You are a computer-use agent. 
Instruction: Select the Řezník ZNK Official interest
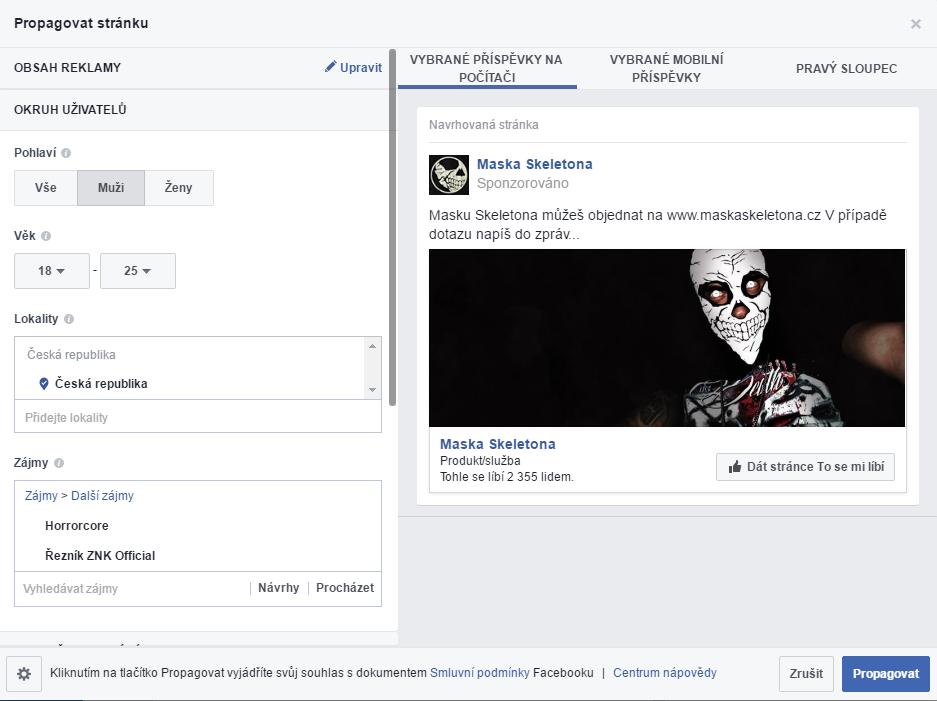[x=100, y=556]
